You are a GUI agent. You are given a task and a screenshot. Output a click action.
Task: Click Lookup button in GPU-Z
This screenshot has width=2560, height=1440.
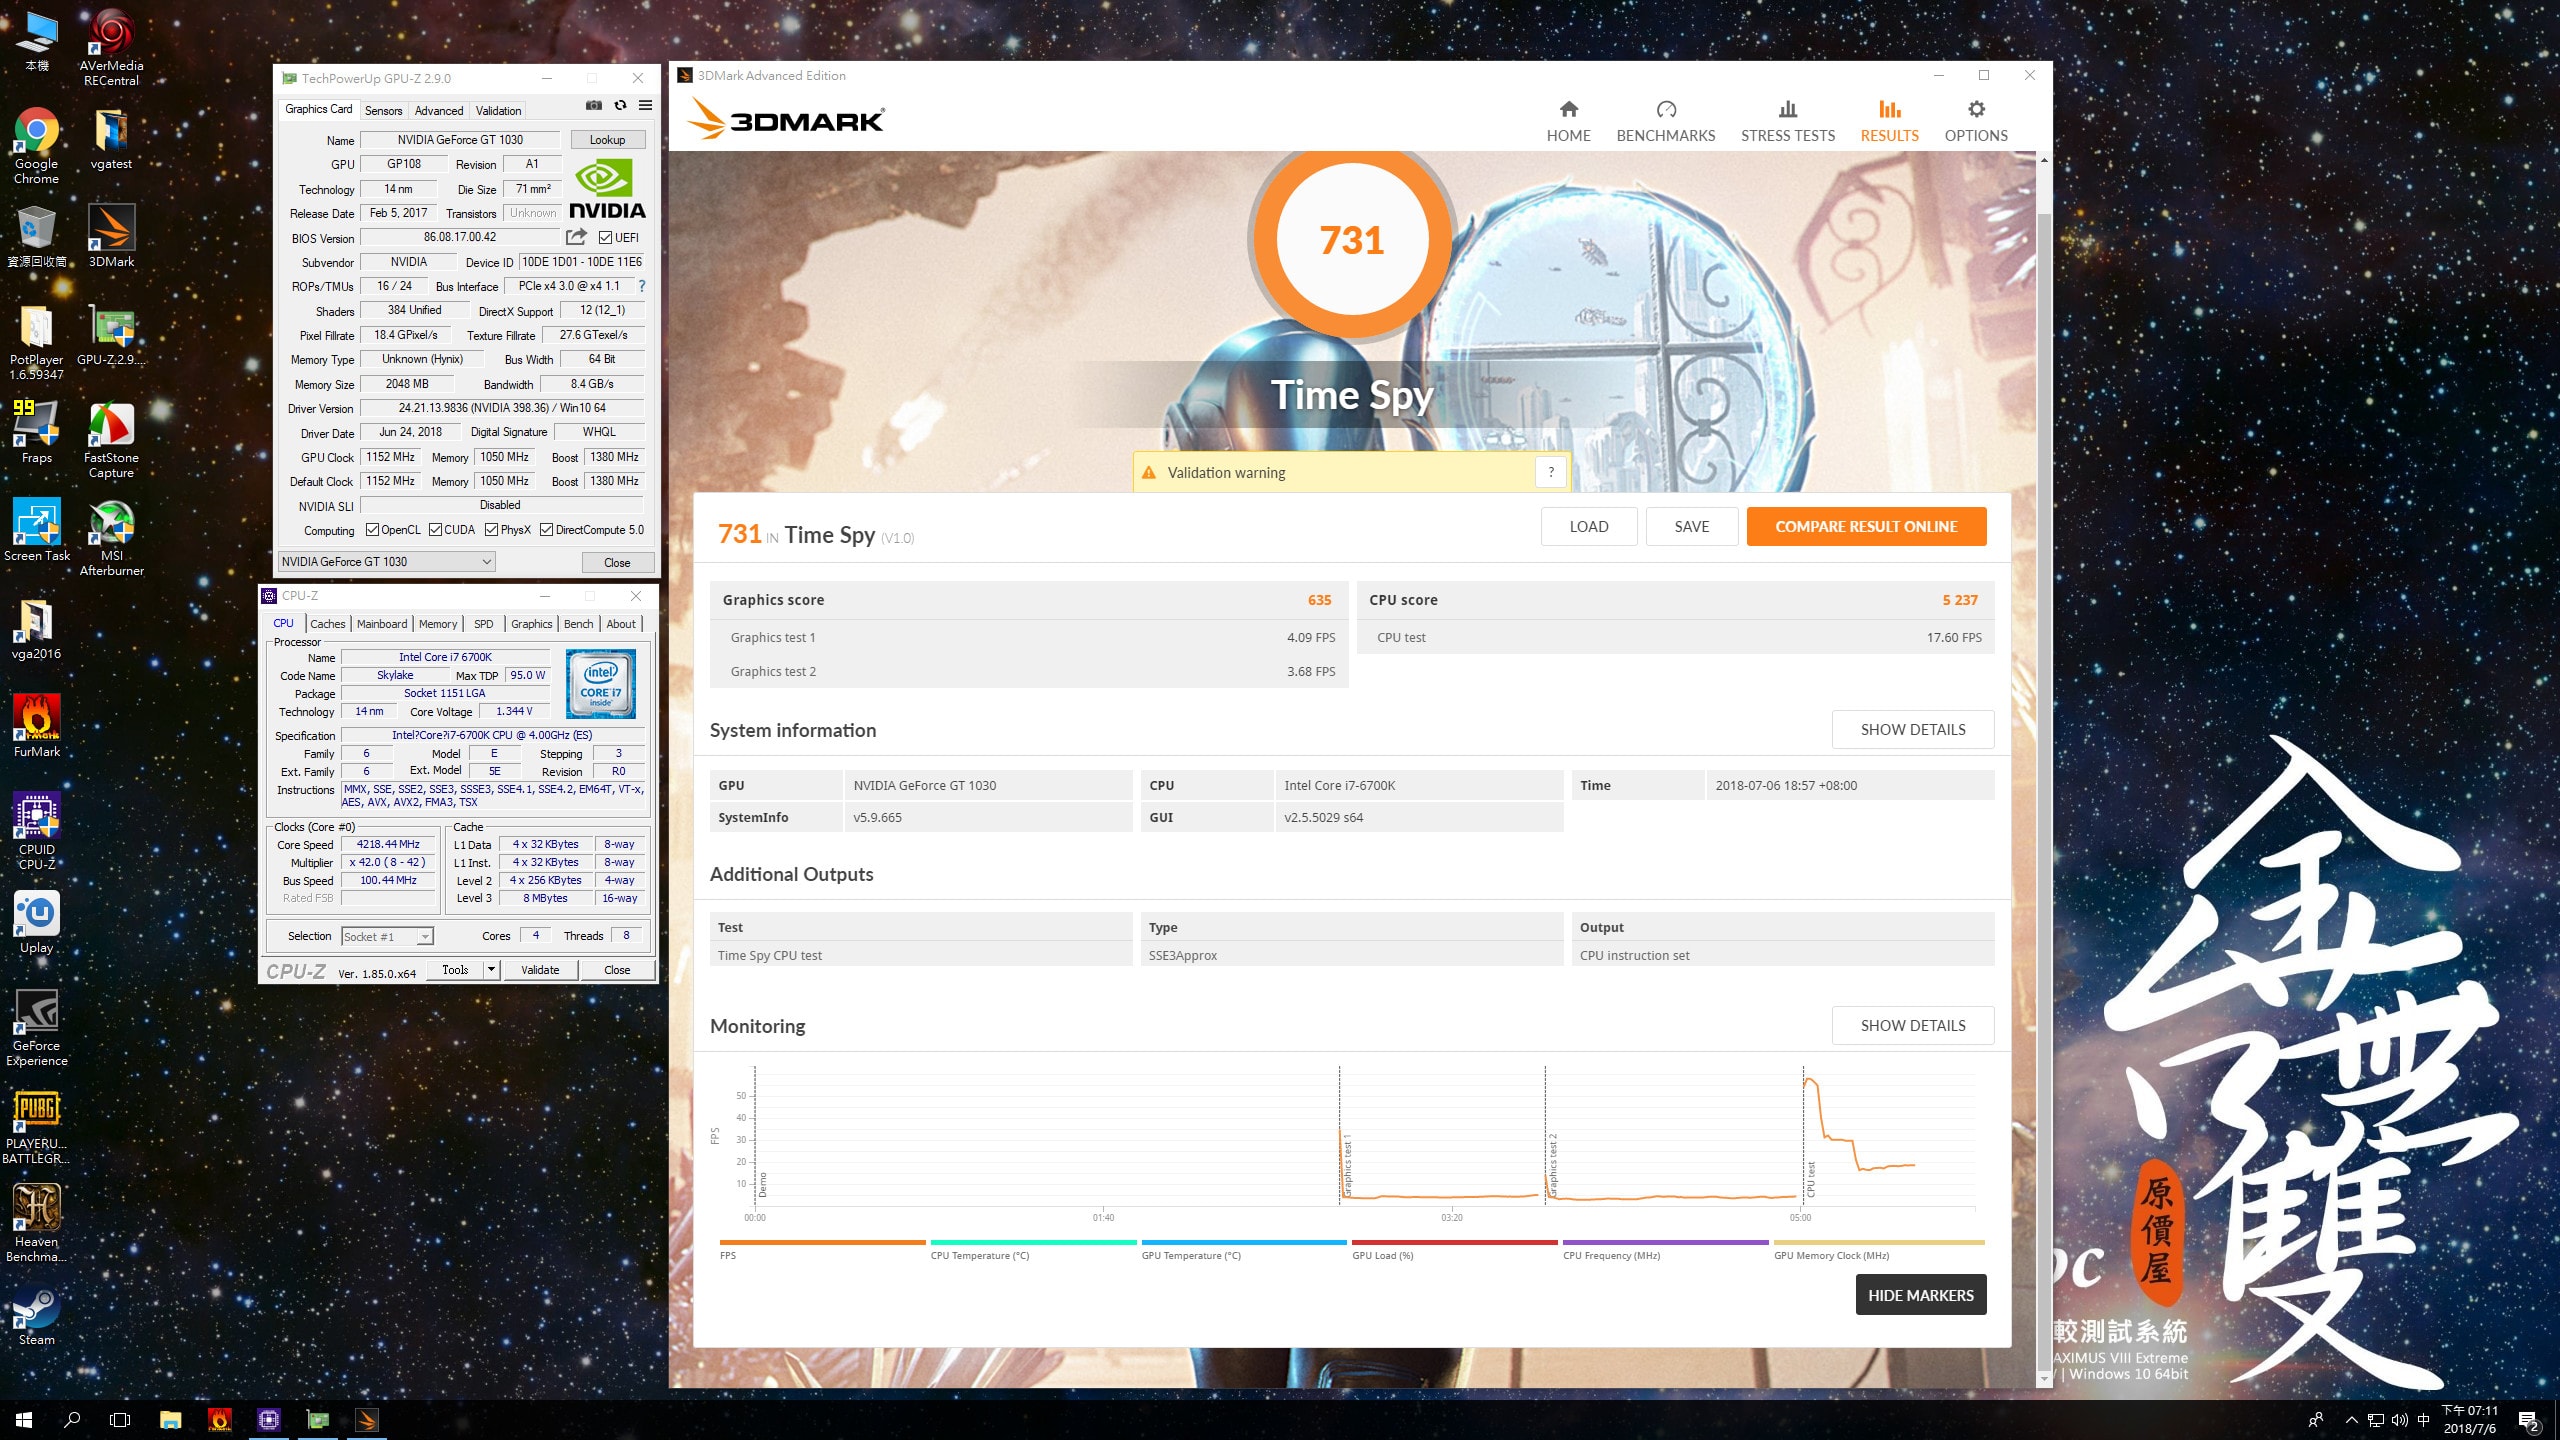click(607, 140)
